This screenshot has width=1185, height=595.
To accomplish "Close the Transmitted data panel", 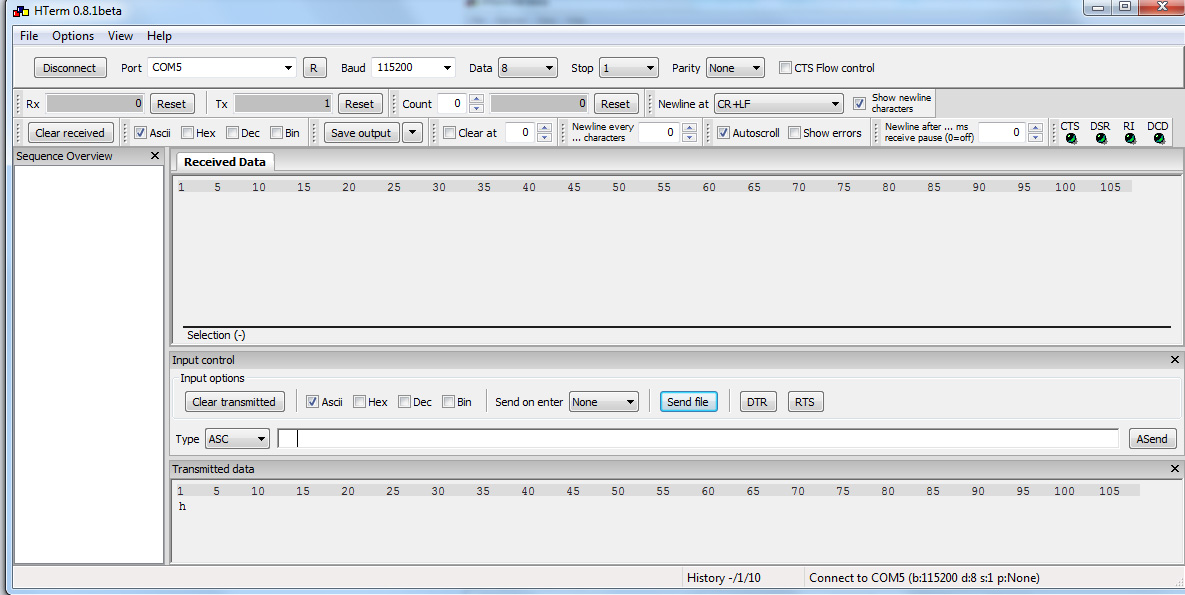I will 1175,469.
